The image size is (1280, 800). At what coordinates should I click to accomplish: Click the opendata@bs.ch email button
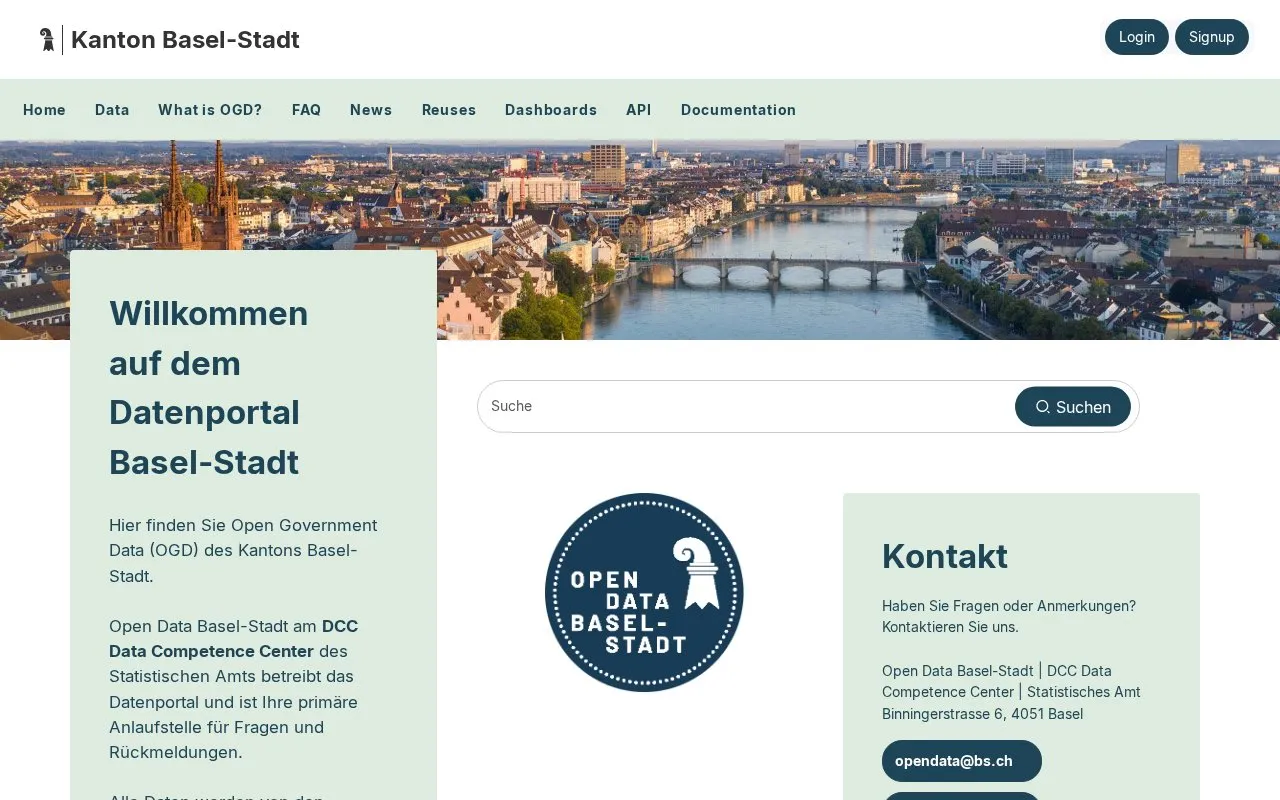962,761
